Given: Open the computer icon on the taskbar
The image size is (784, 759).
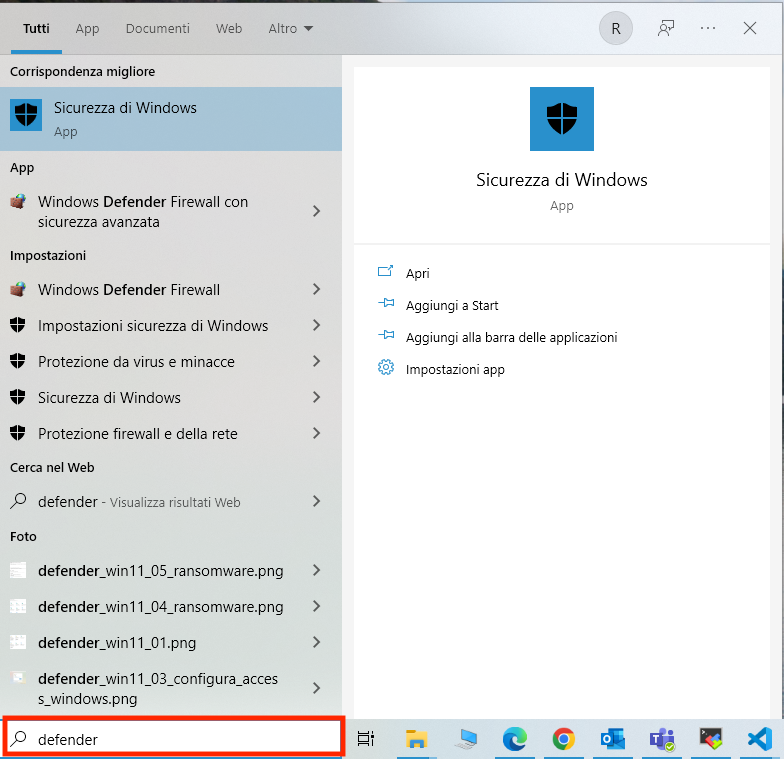Looking at the screenshot, I should [x=466, y=738].
